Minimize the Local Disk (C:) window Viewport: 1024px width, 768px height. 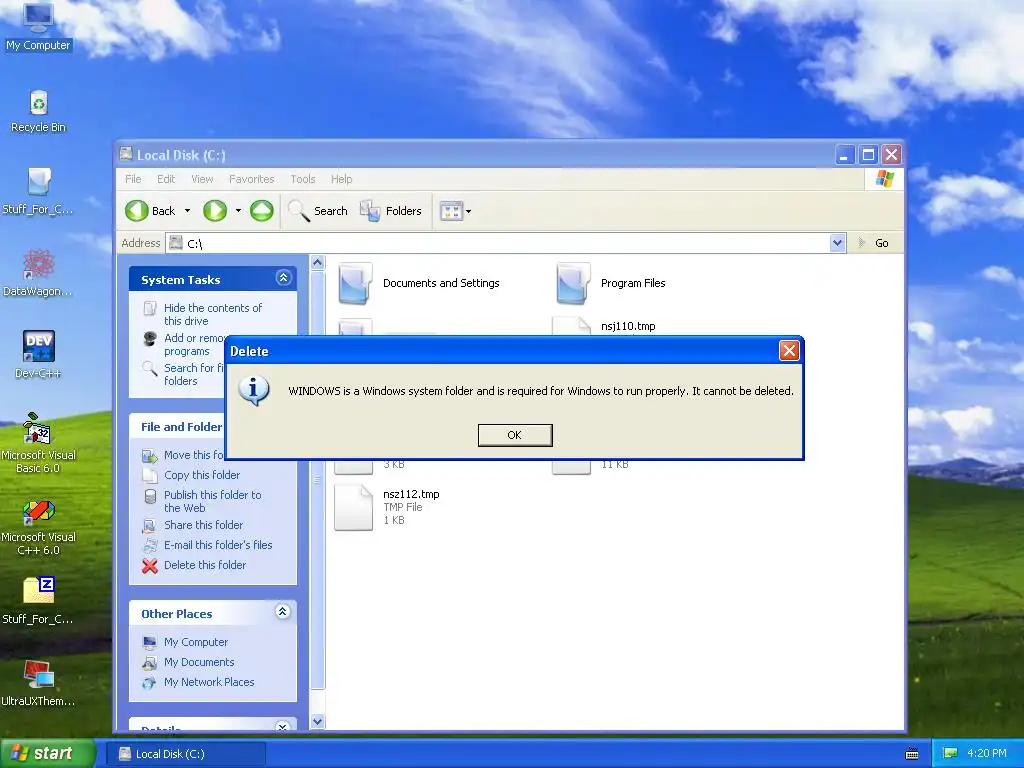point(845,155)
